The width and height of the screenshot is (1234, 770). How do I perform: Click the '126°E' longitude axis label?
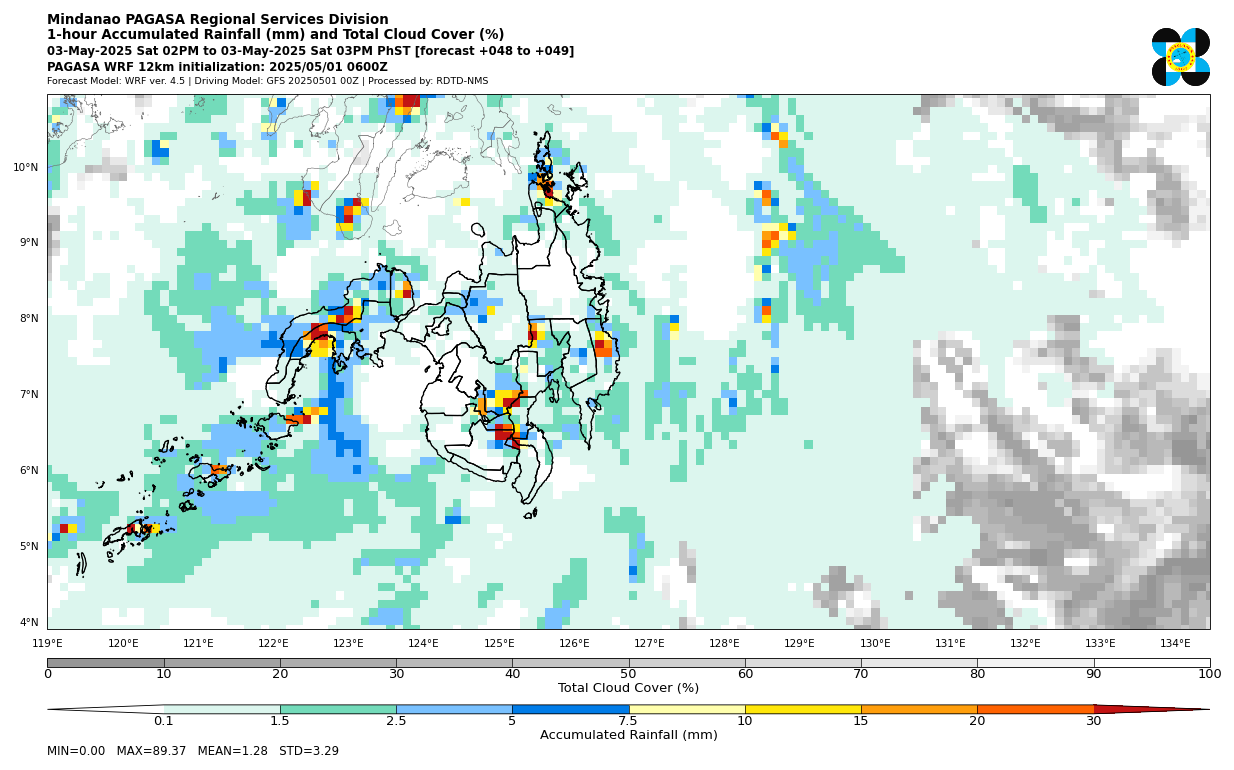coord(574,643)
